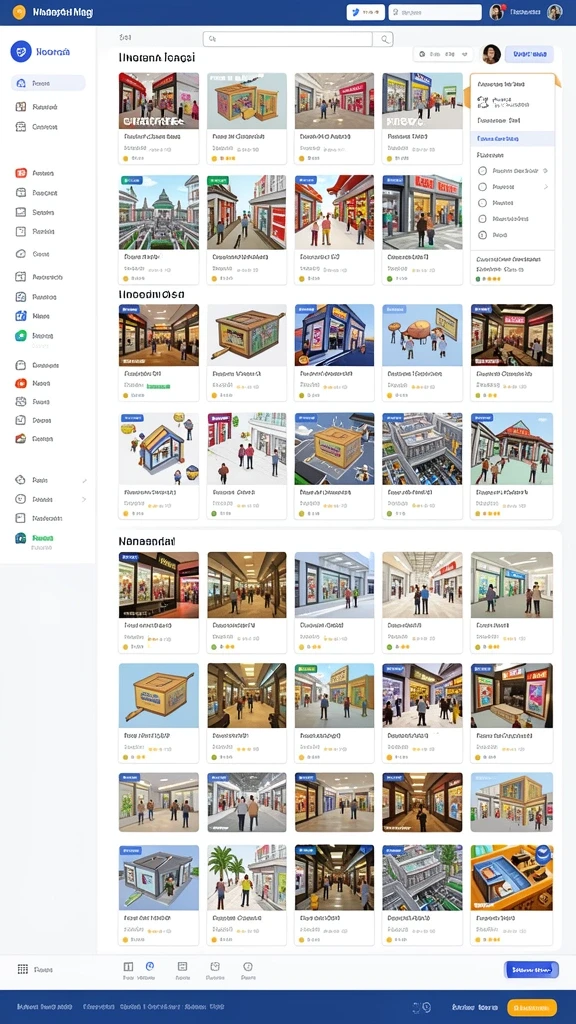Select the checked first radio option in filter panel
This screenshot has height=1024, width=576.
coord(483,170)
